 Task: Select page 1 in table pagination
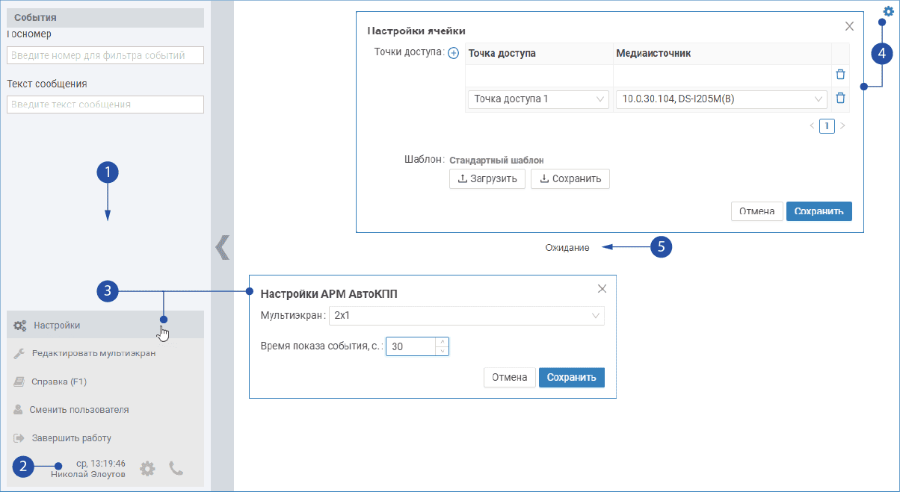coord(827,126)
